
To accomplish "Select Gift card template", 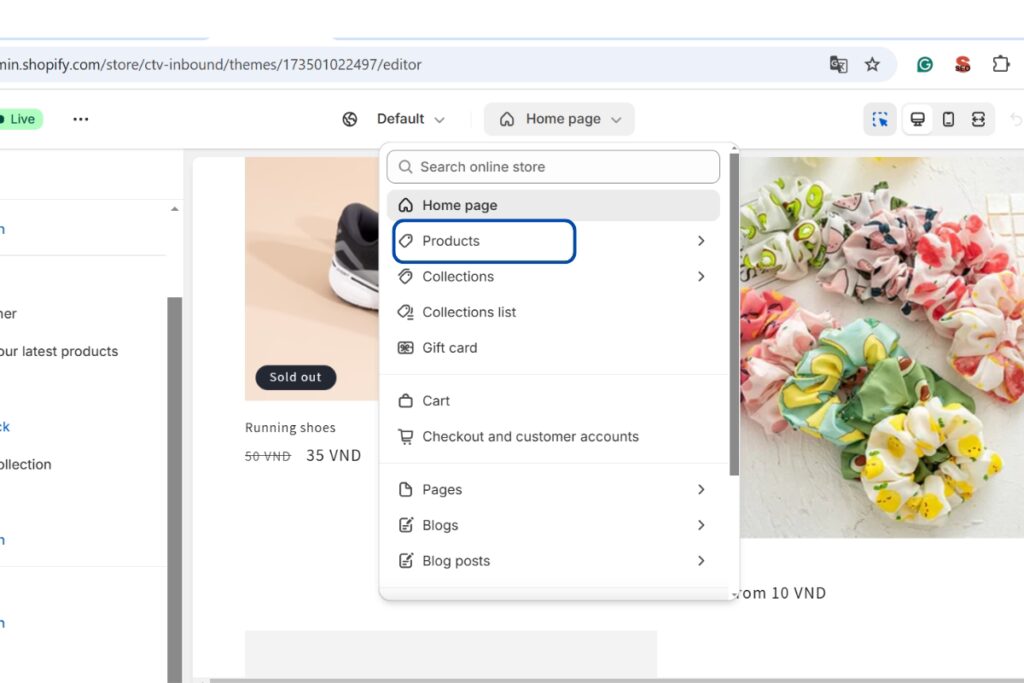I will pyautogui.click(x=553, y=347).
